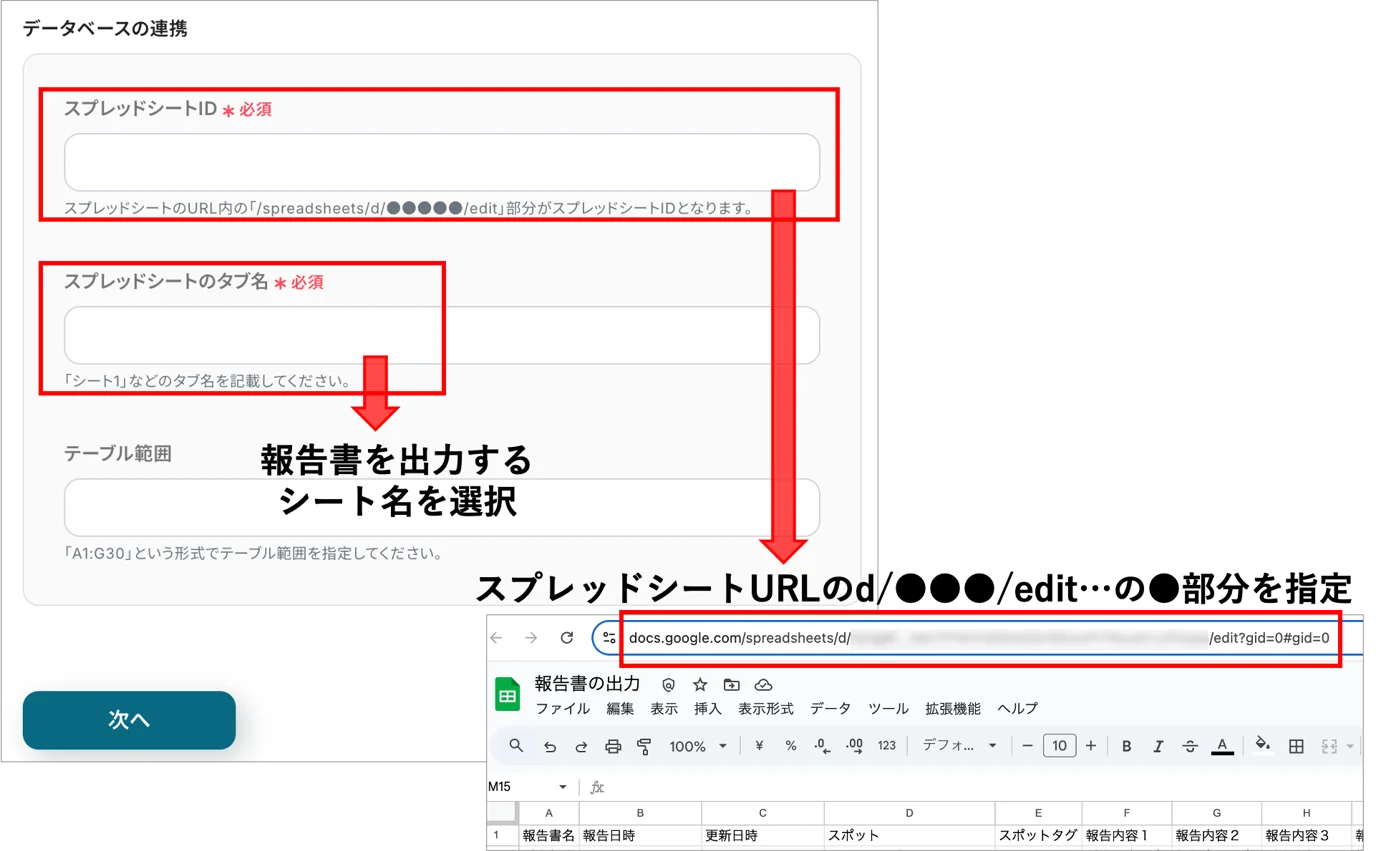Viewport: 1376px width, 851px height.
Task: Open the Google Sheets home icon
Action: [507, 694]
